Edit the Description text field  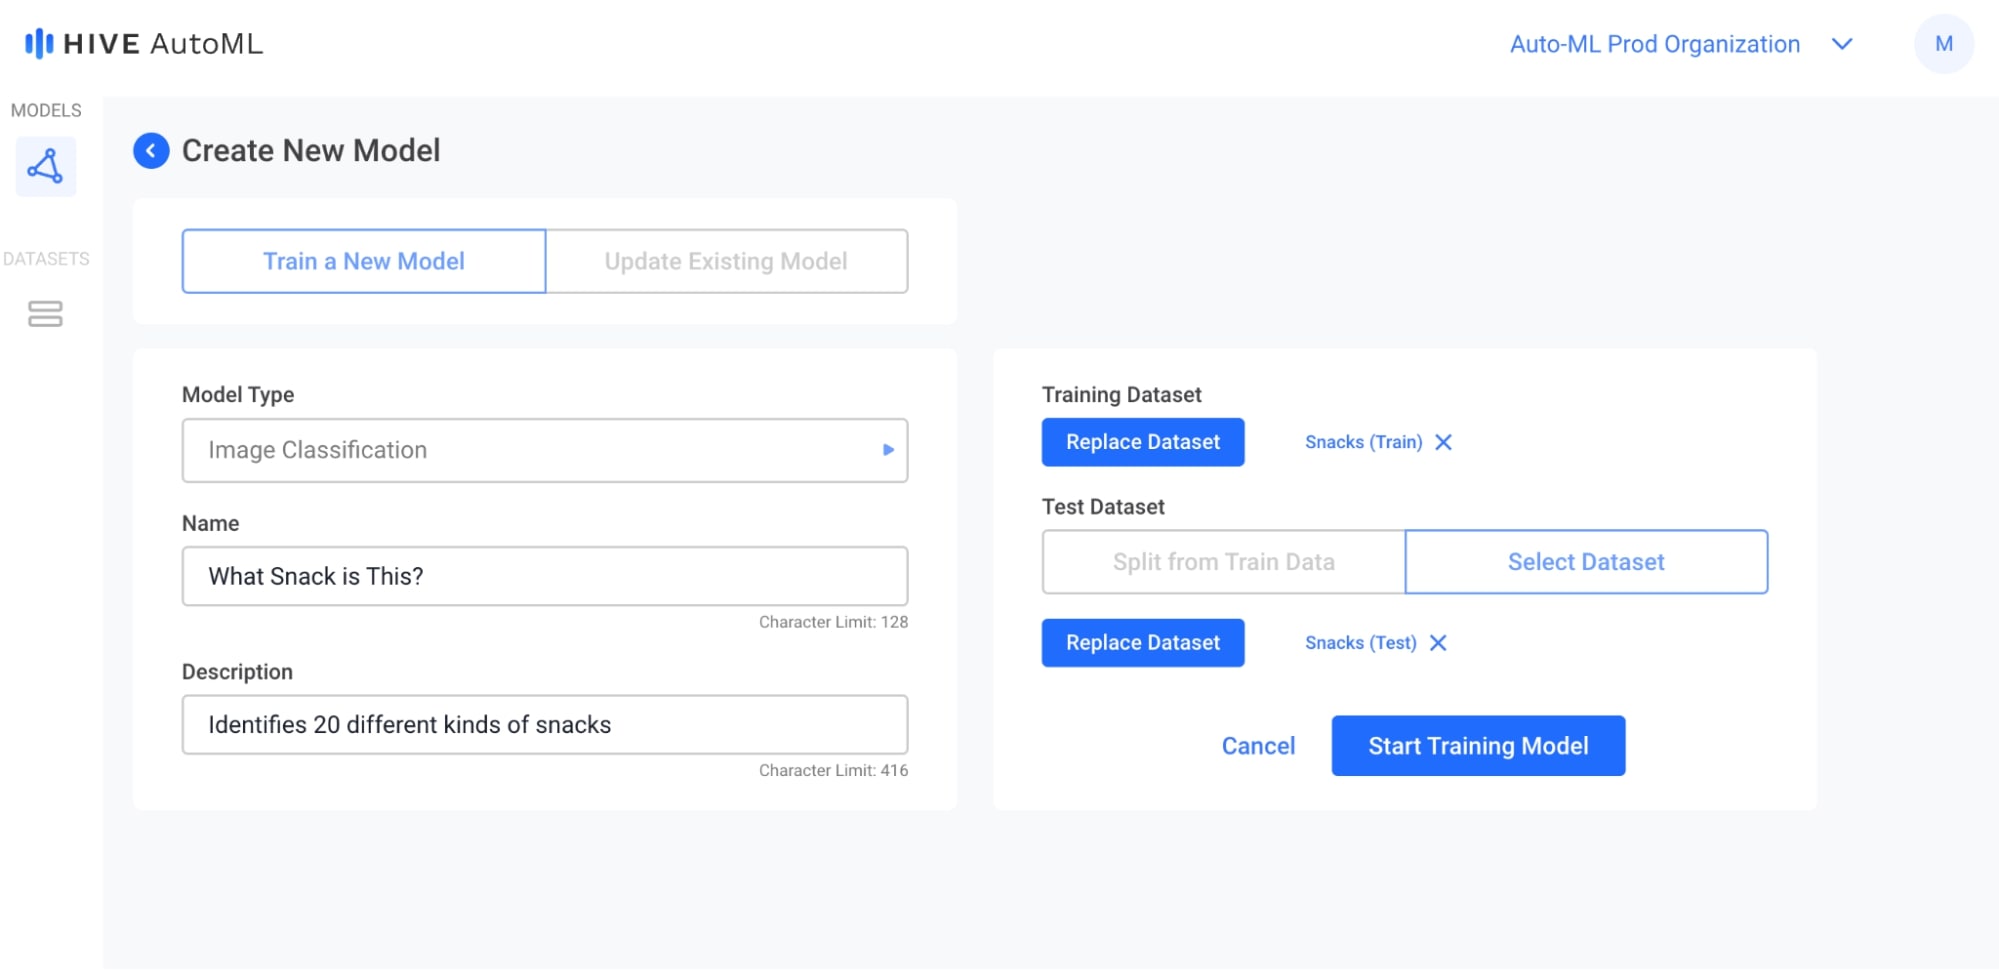point(543,724)
